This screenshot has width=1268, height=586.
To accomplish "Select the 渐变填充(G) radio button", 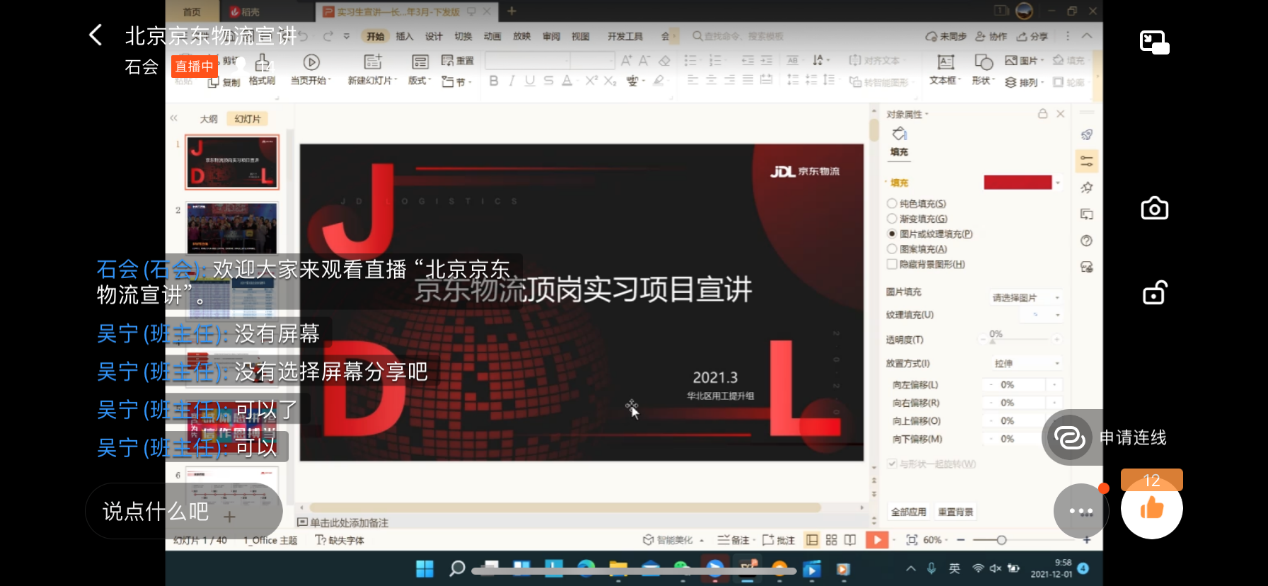I will point(892,219).
